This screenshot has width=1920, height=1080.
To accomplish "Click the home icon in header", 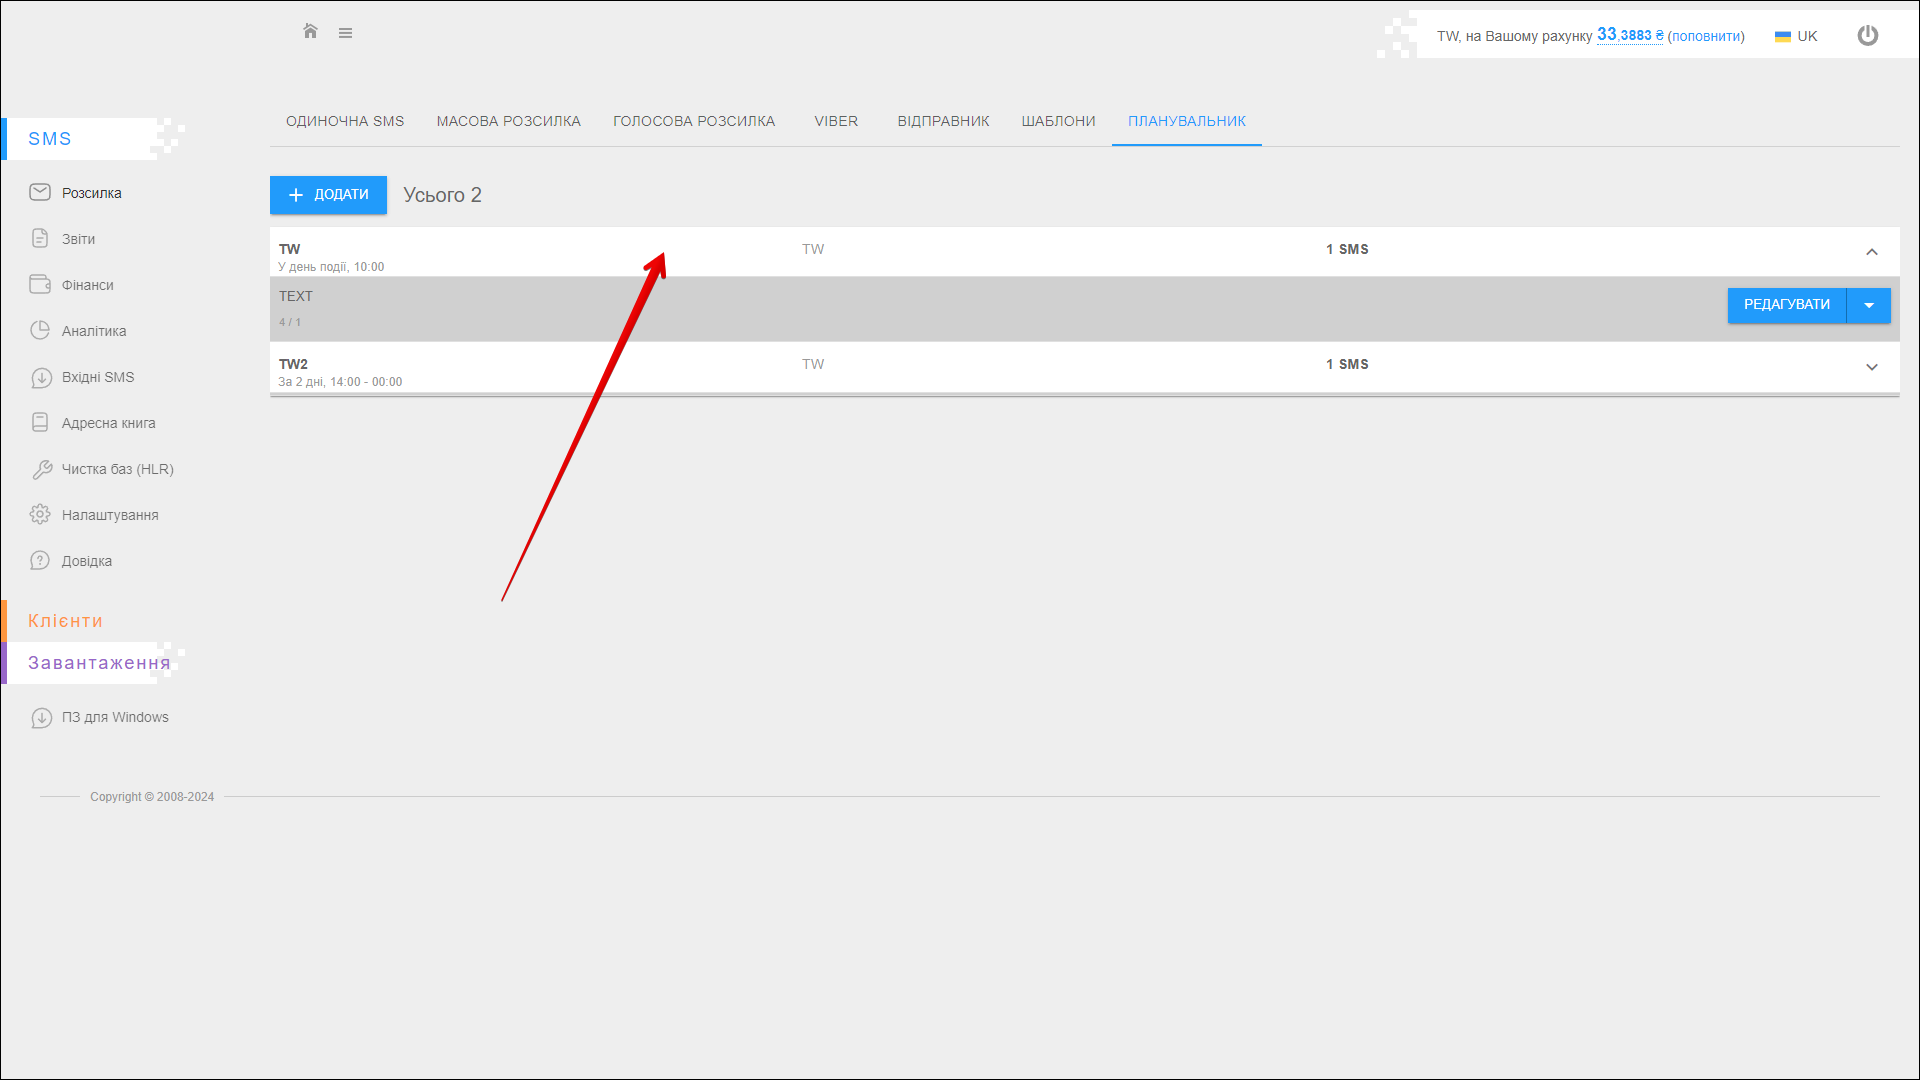I will click(x=310, y=32).
